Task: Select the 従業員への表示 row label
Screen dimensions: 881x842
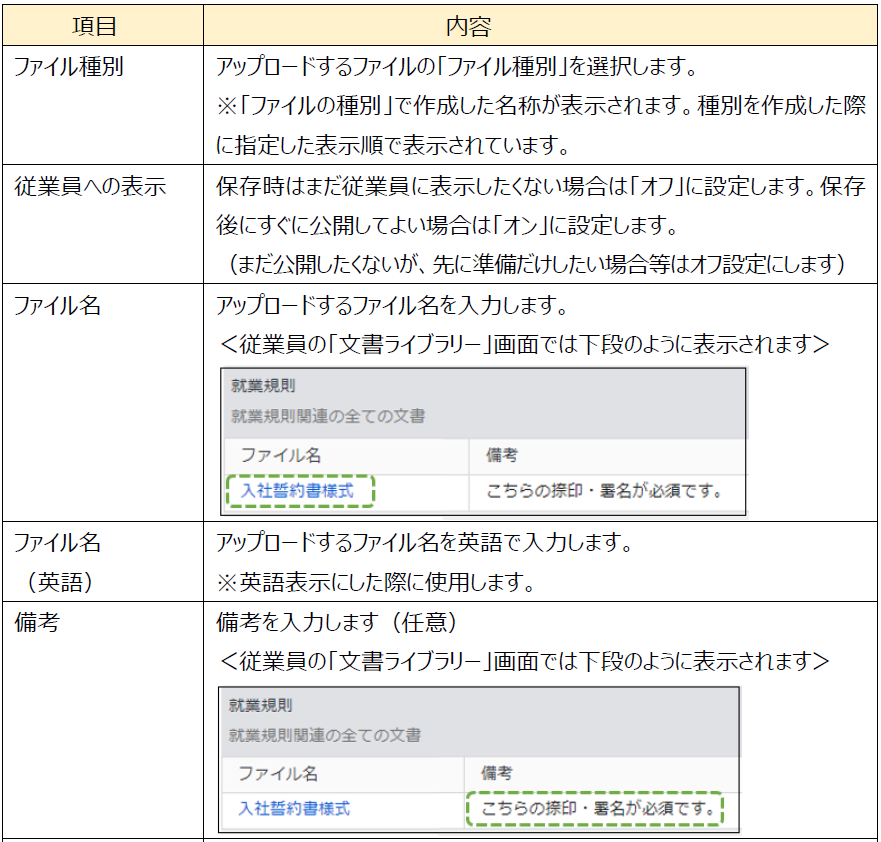Action: pos(89,187)
